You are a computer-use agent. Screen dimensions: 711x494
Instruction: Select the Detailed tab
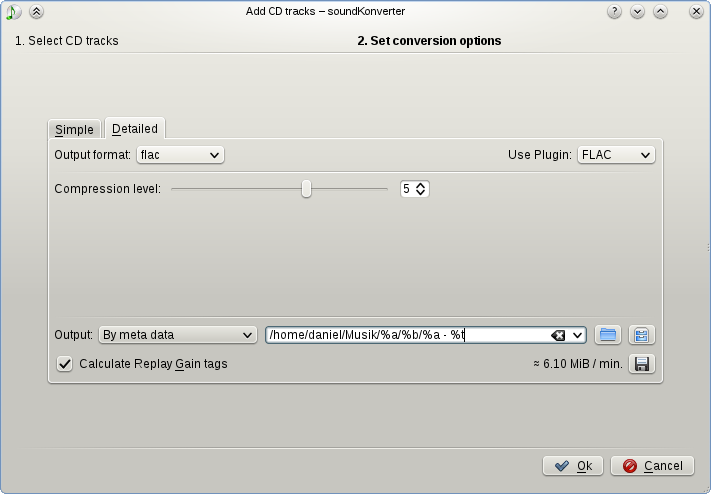click(x=135, y=128)
